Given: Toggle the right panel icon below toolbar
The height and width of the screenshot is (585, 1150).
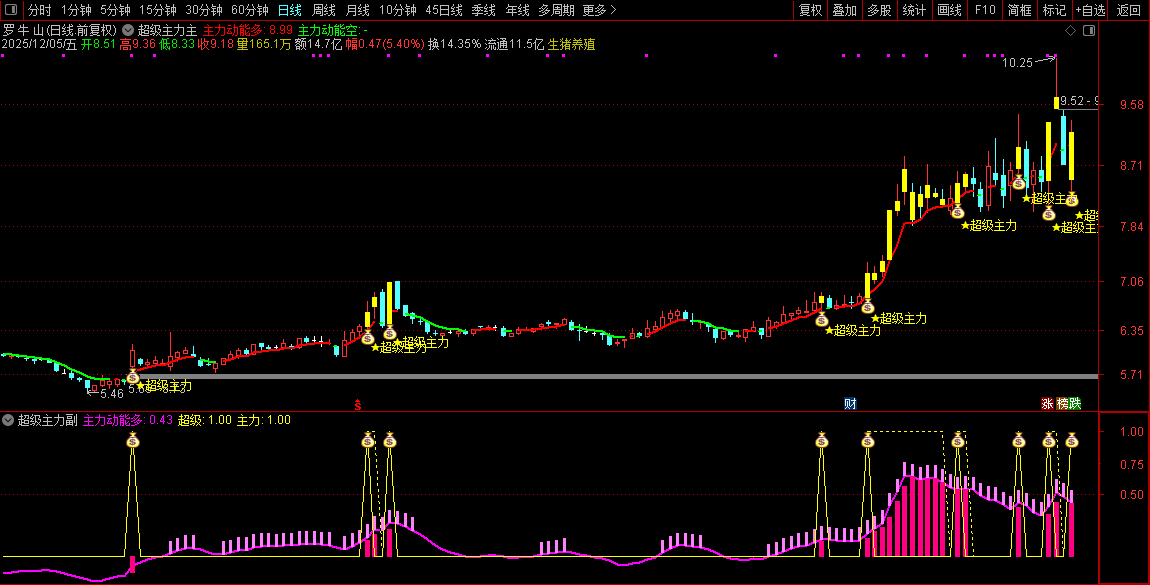Looking at the screenshot, I should pyautogui.click(x=1089, y=31).
